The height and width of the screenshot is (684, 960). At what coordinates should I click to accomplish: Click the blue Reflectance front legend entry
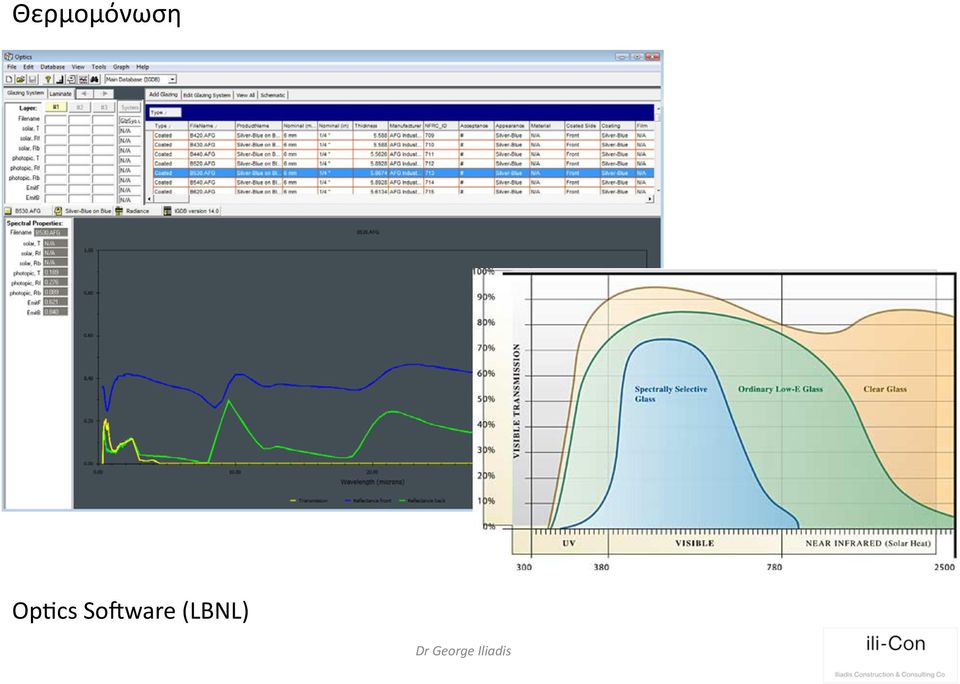click(368, 501)
